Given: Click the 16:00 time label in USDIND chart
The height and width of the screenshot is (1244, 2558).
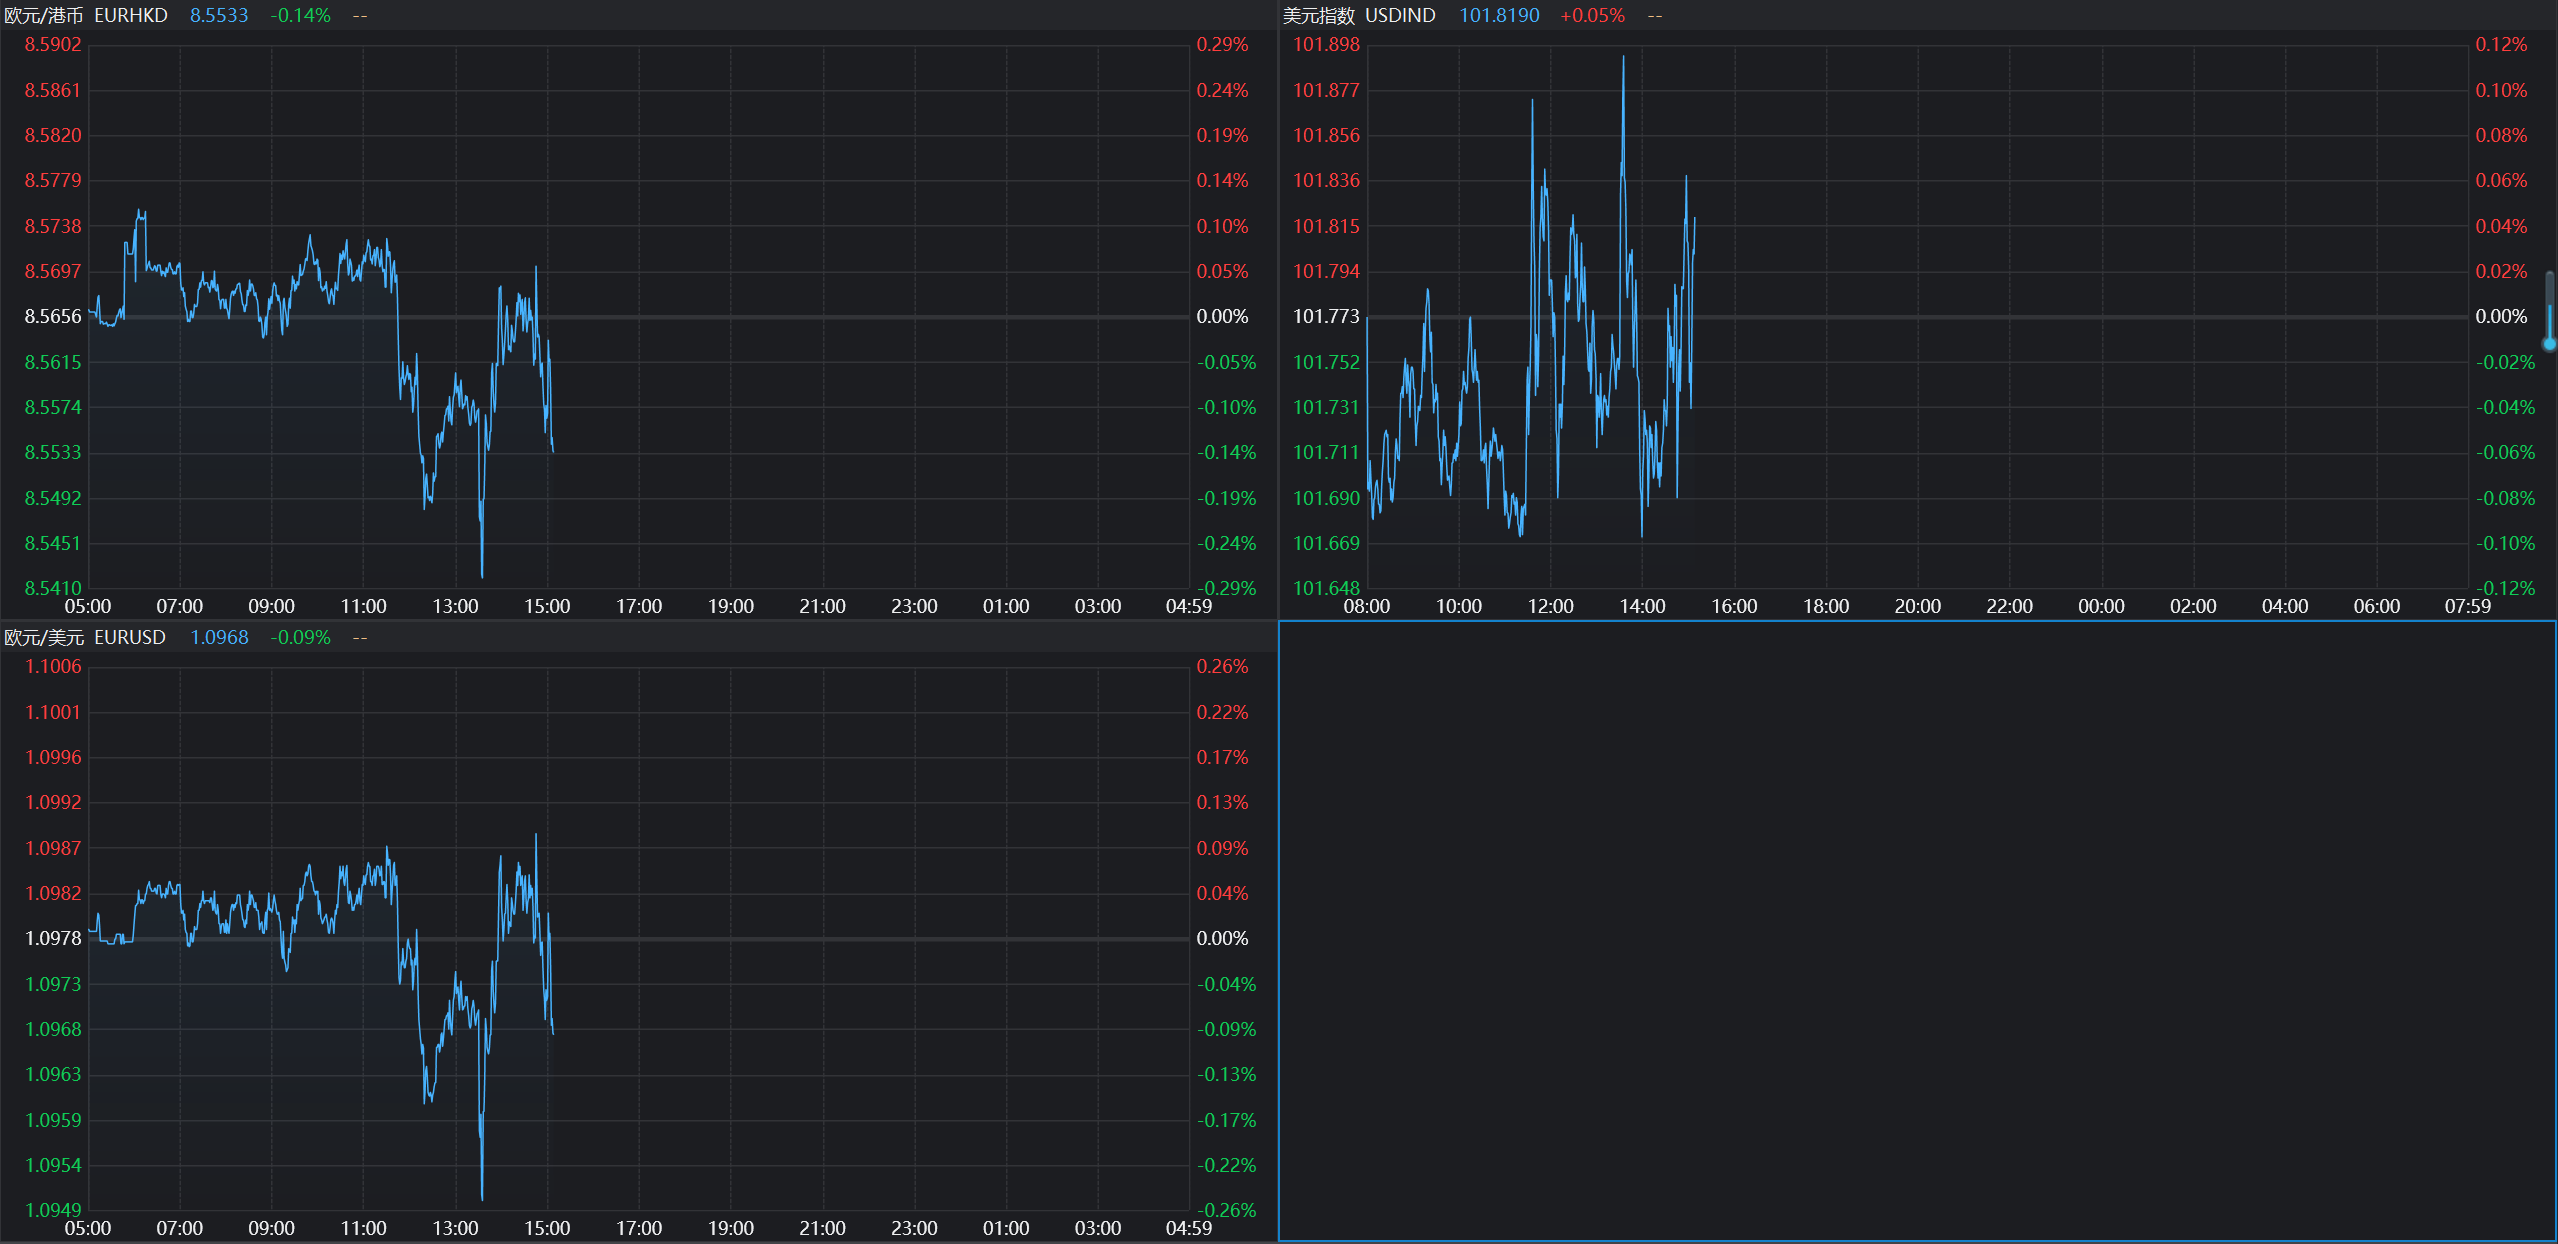Looking at the screenshot, I should tap(1734, 607).
